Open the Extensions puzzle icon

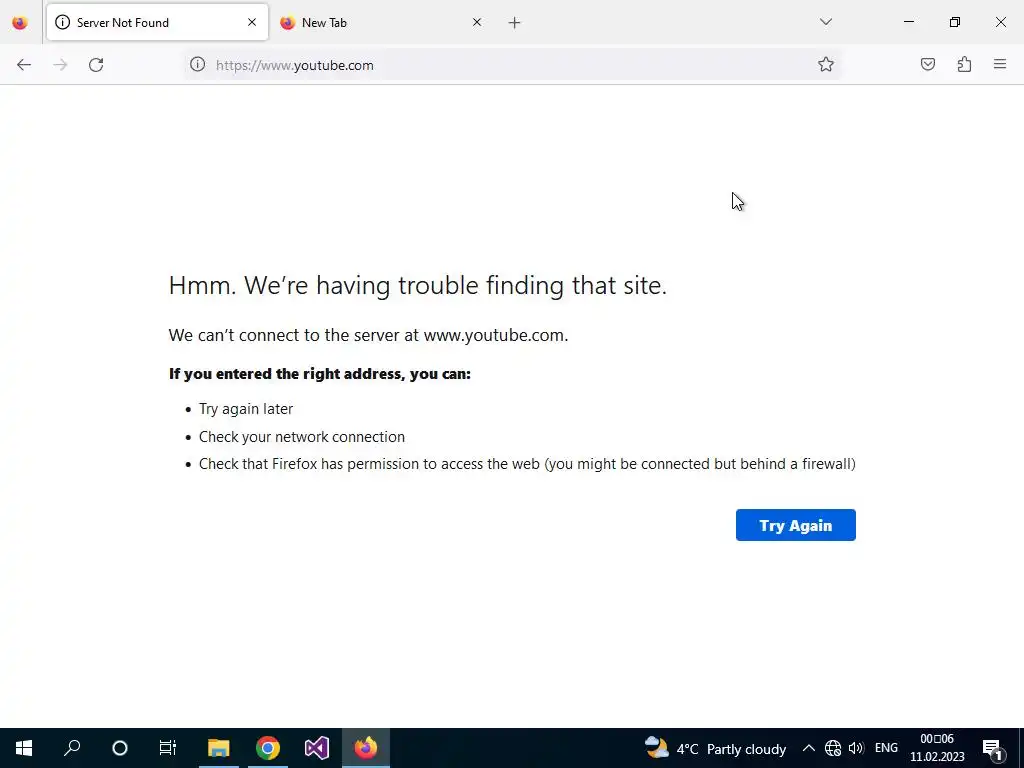point(964,65)
